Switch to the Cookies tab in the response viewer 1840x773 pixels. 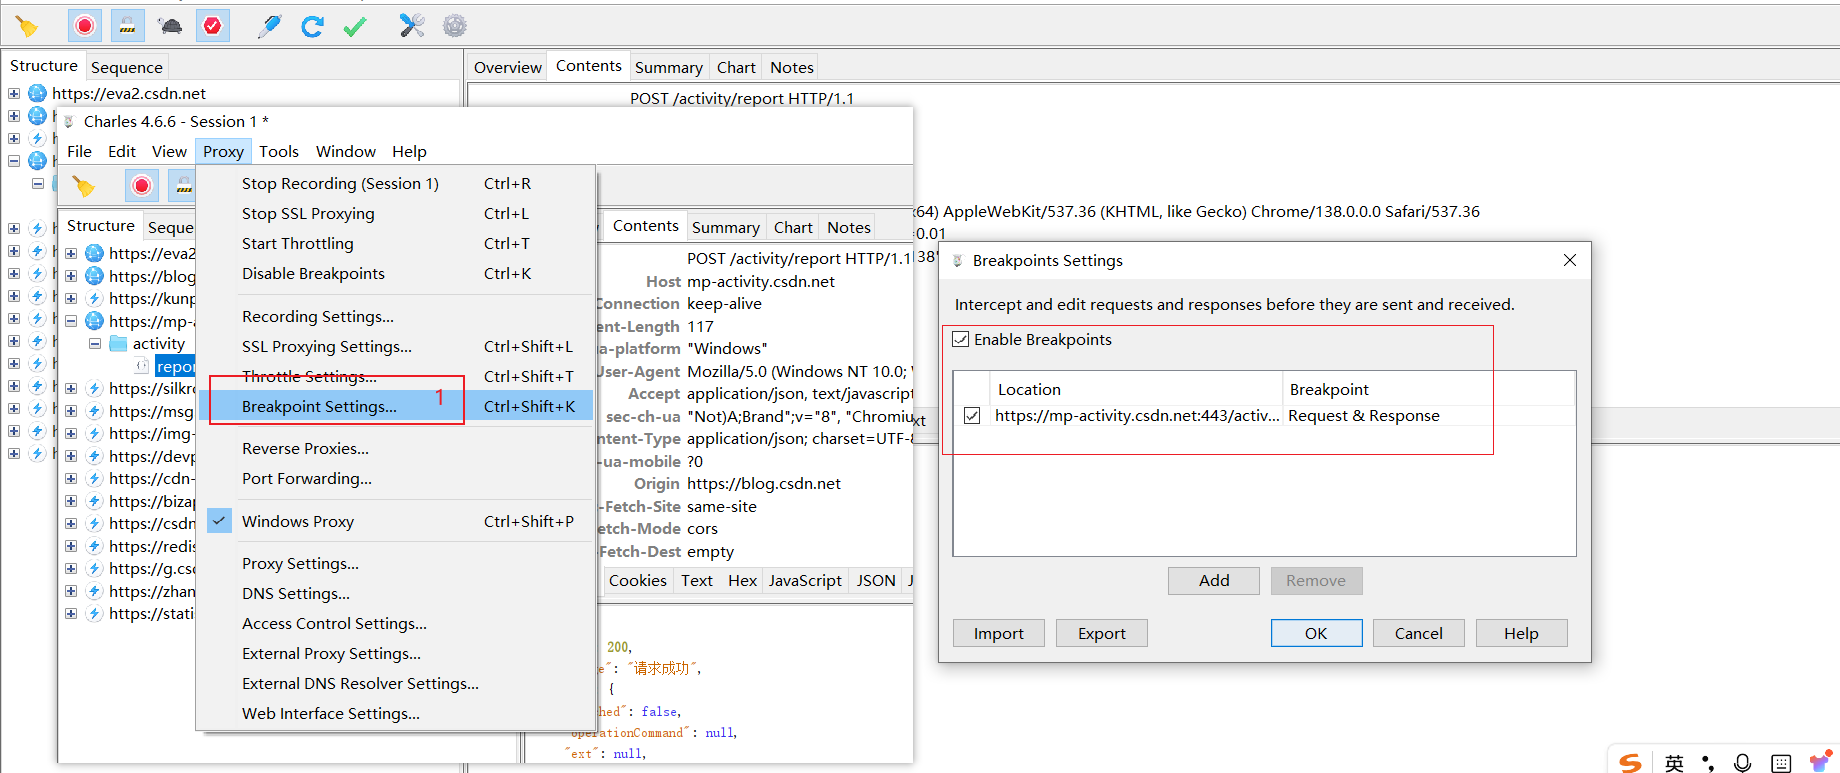pos(637,580)
